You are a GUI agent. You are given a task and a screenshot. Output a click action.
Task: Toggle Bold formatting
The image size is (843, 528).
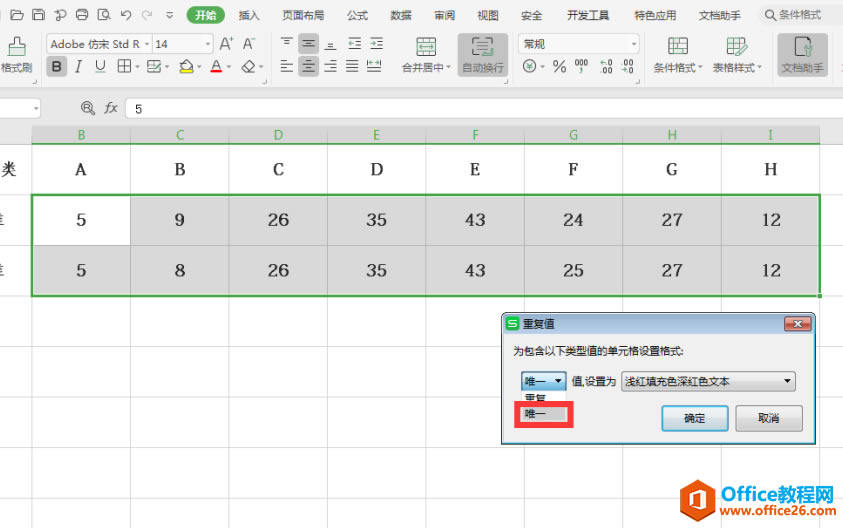[56, 67]
